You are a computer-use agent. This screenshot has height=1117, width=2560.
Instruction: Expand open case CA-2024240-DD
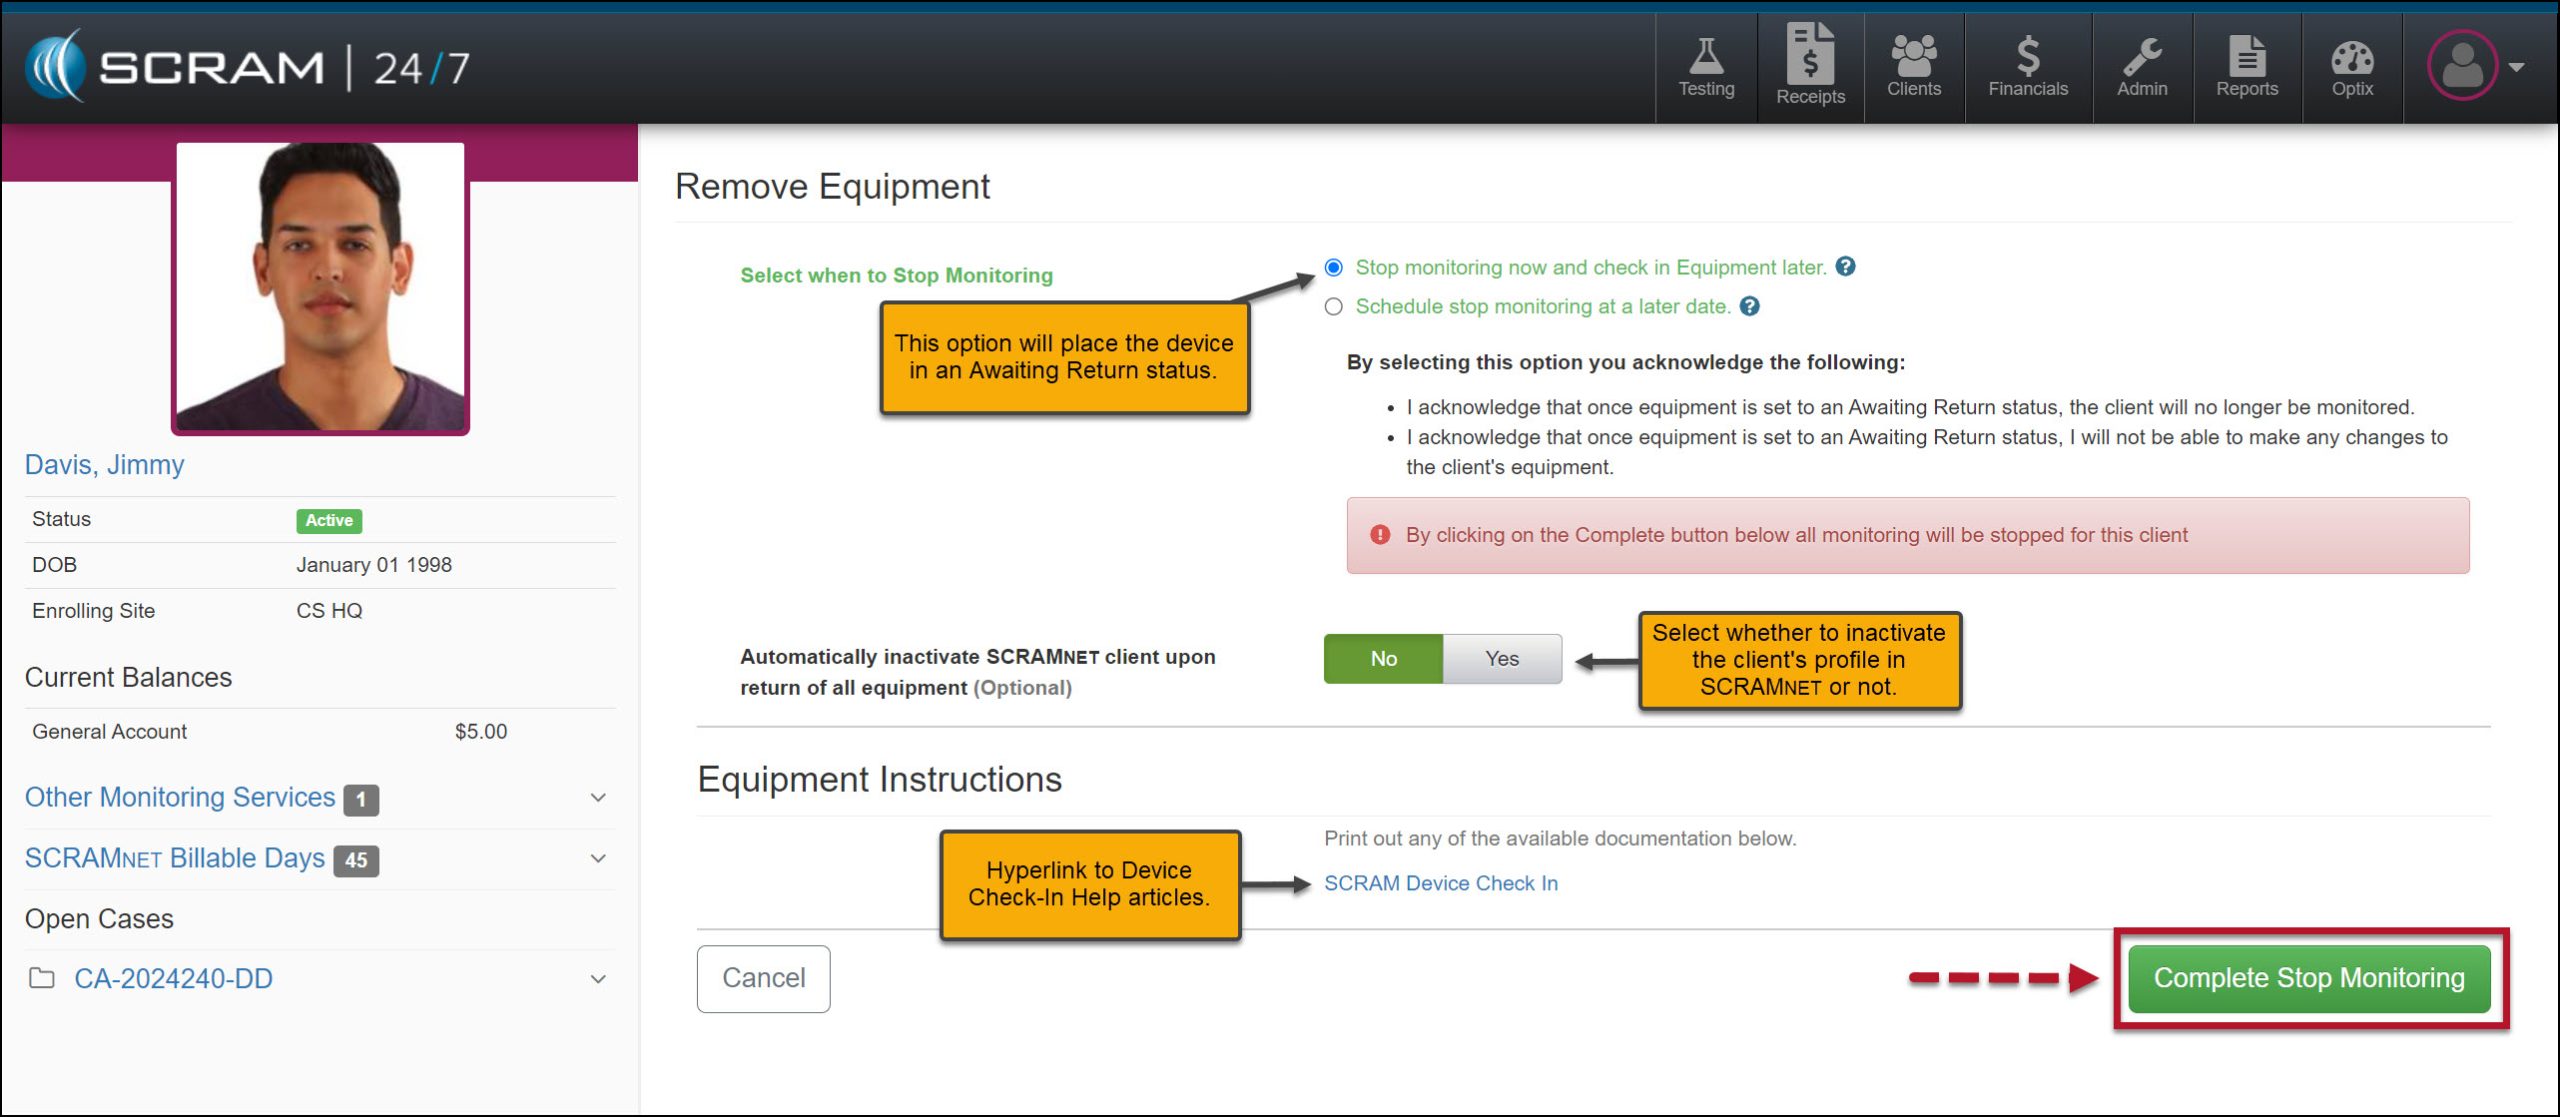click(x=598, y=980)
